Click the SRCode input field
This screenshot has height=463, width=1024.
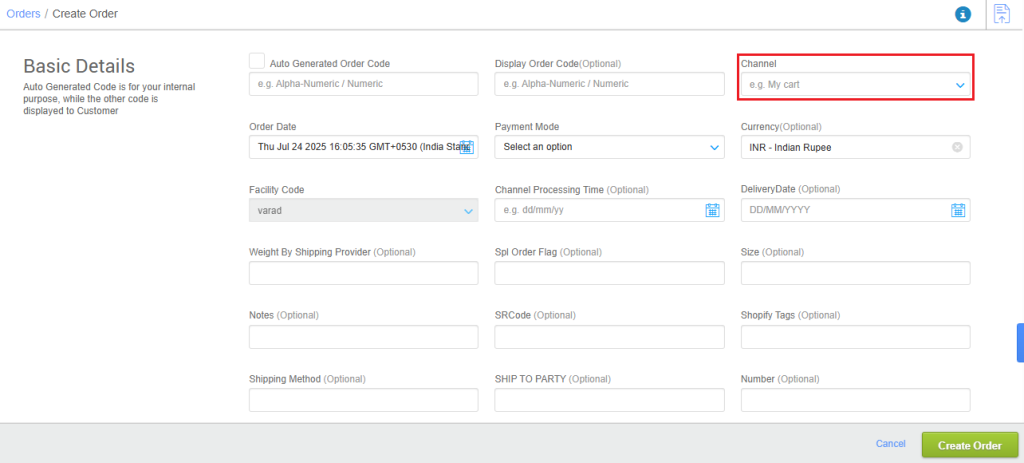609,337
